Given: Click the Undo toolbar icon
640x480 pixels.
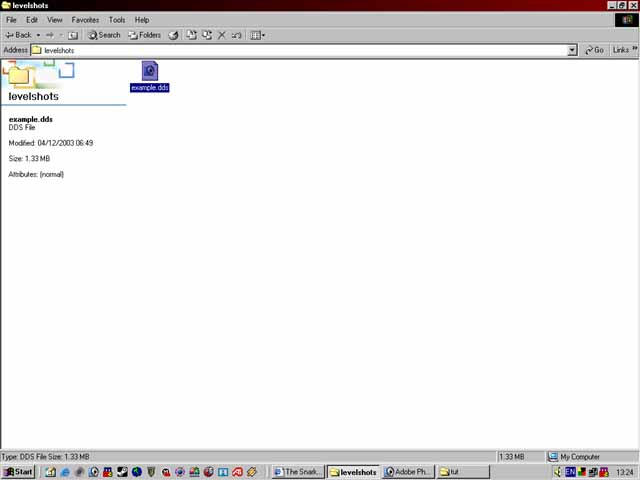Looking at the screenshot, I should pyautogui.click(x=237, y=35).
